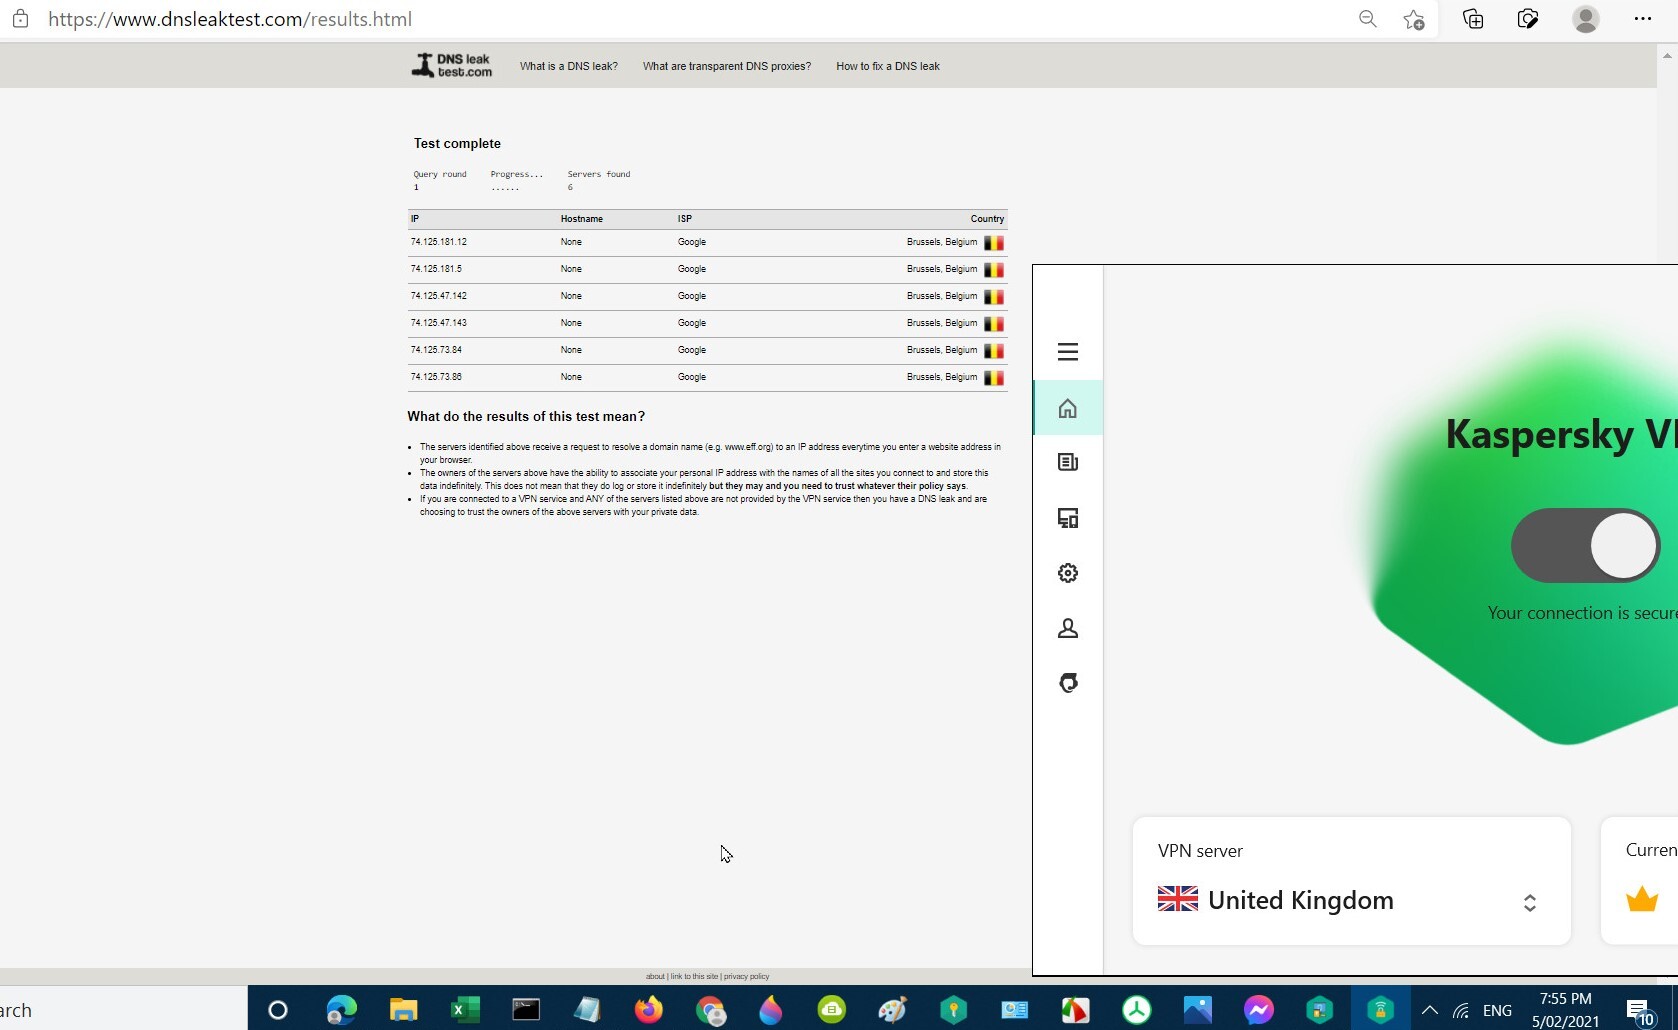Open the Photos app on taskbar

coord(1197,1010)
